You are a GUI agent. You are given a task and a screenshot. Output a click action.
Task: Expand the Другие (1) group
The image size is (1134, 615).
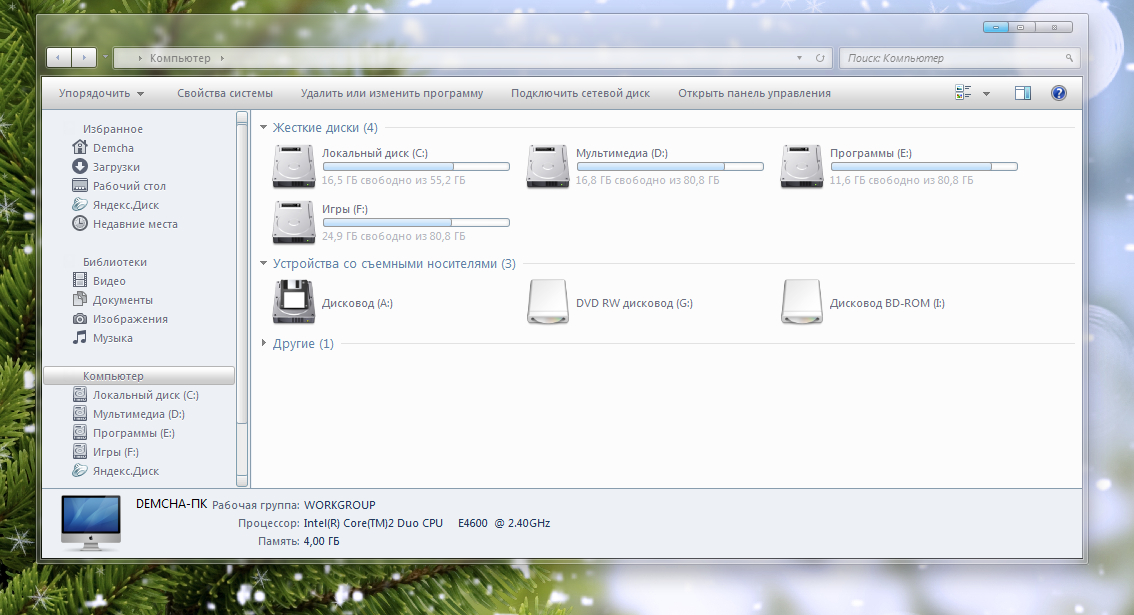pos(264,343)
